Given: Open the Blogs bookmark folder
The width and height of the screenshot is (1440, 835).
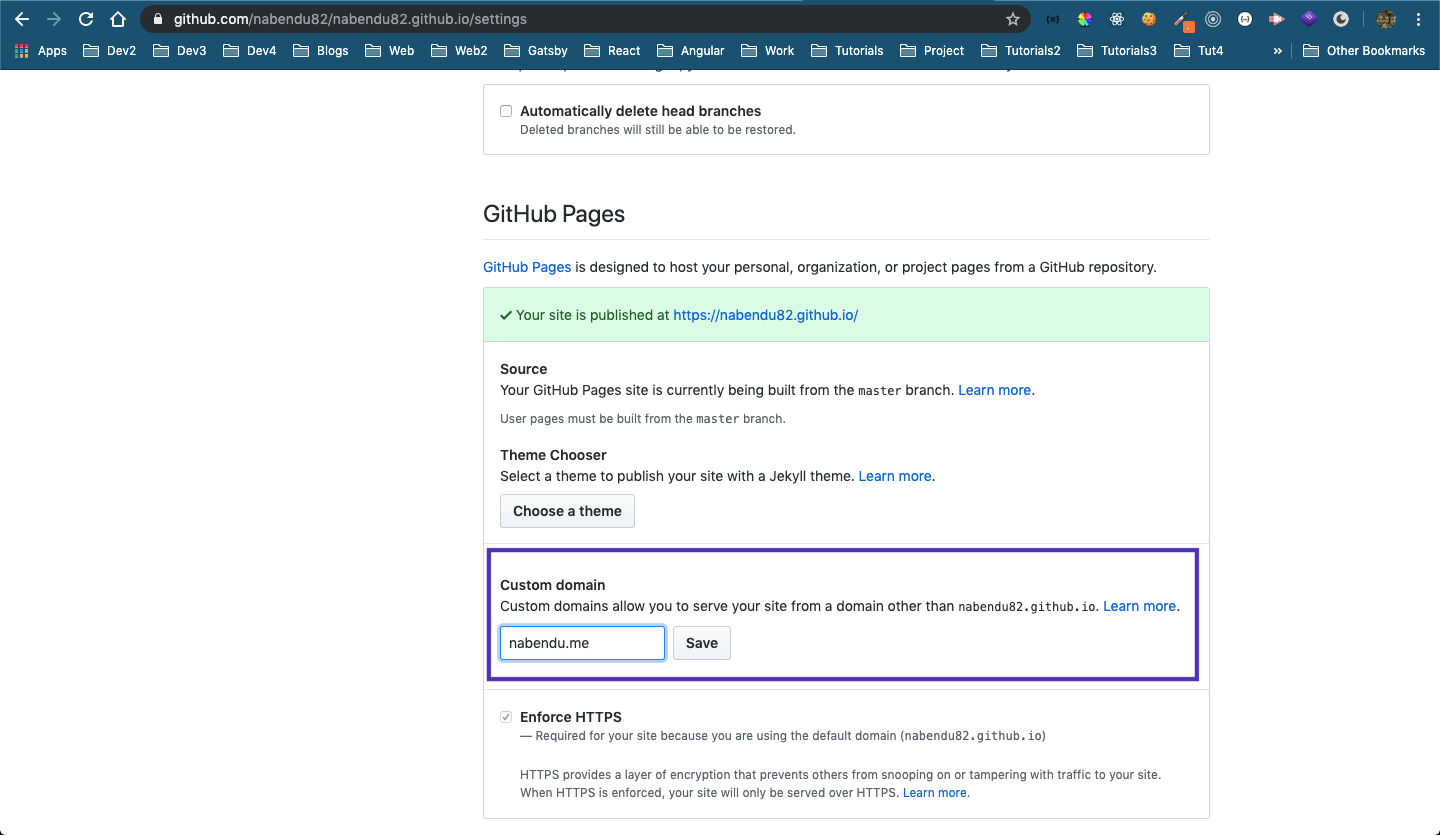Looking at the screenshot, I should click(x=321, y=50).
